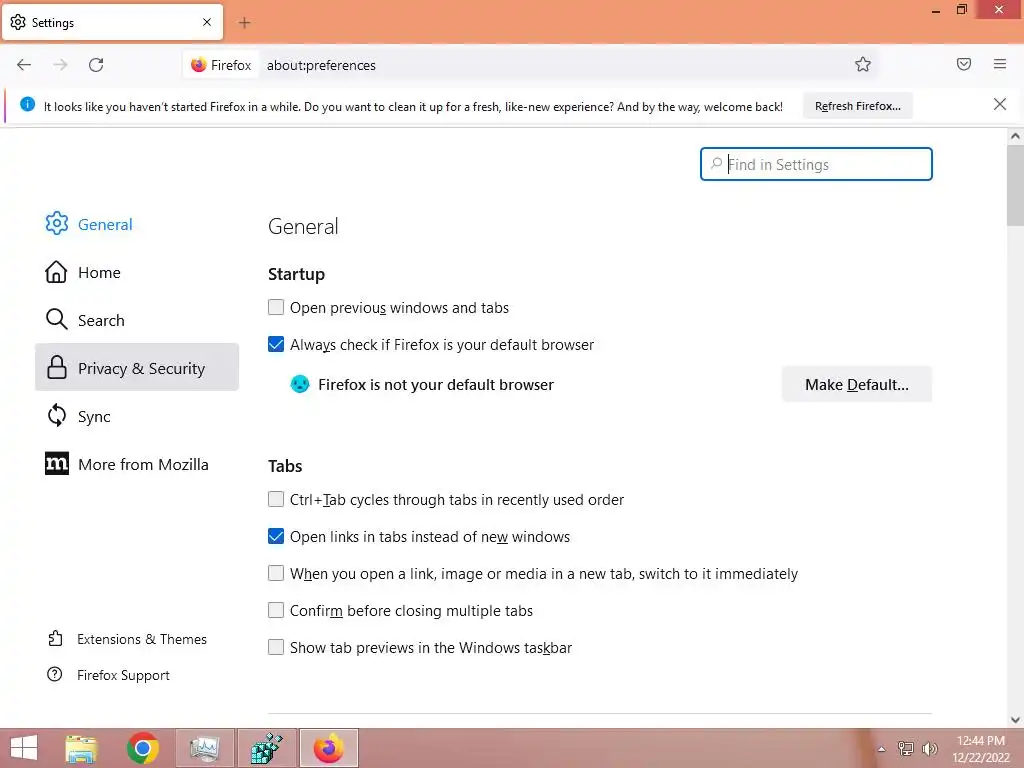Click the General gear icon in sidebar
Image resolution: width=1024 pixels, height=768 pixels.
point(57,223)
